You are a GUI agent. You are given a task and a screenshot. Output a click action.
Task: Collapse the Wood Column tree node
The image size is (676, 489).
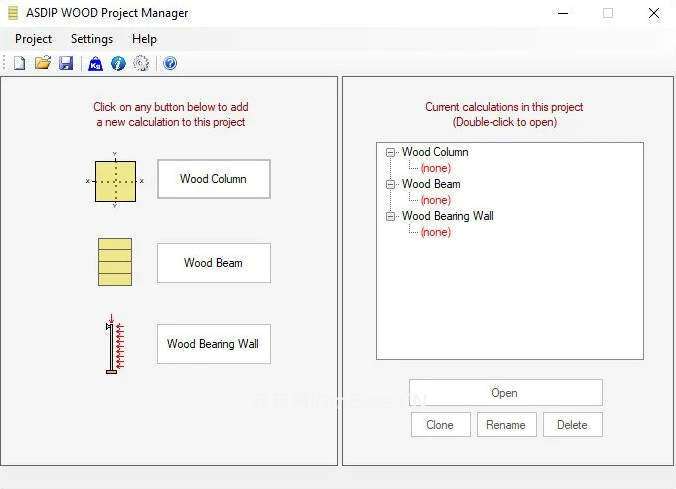coord(390,152)
